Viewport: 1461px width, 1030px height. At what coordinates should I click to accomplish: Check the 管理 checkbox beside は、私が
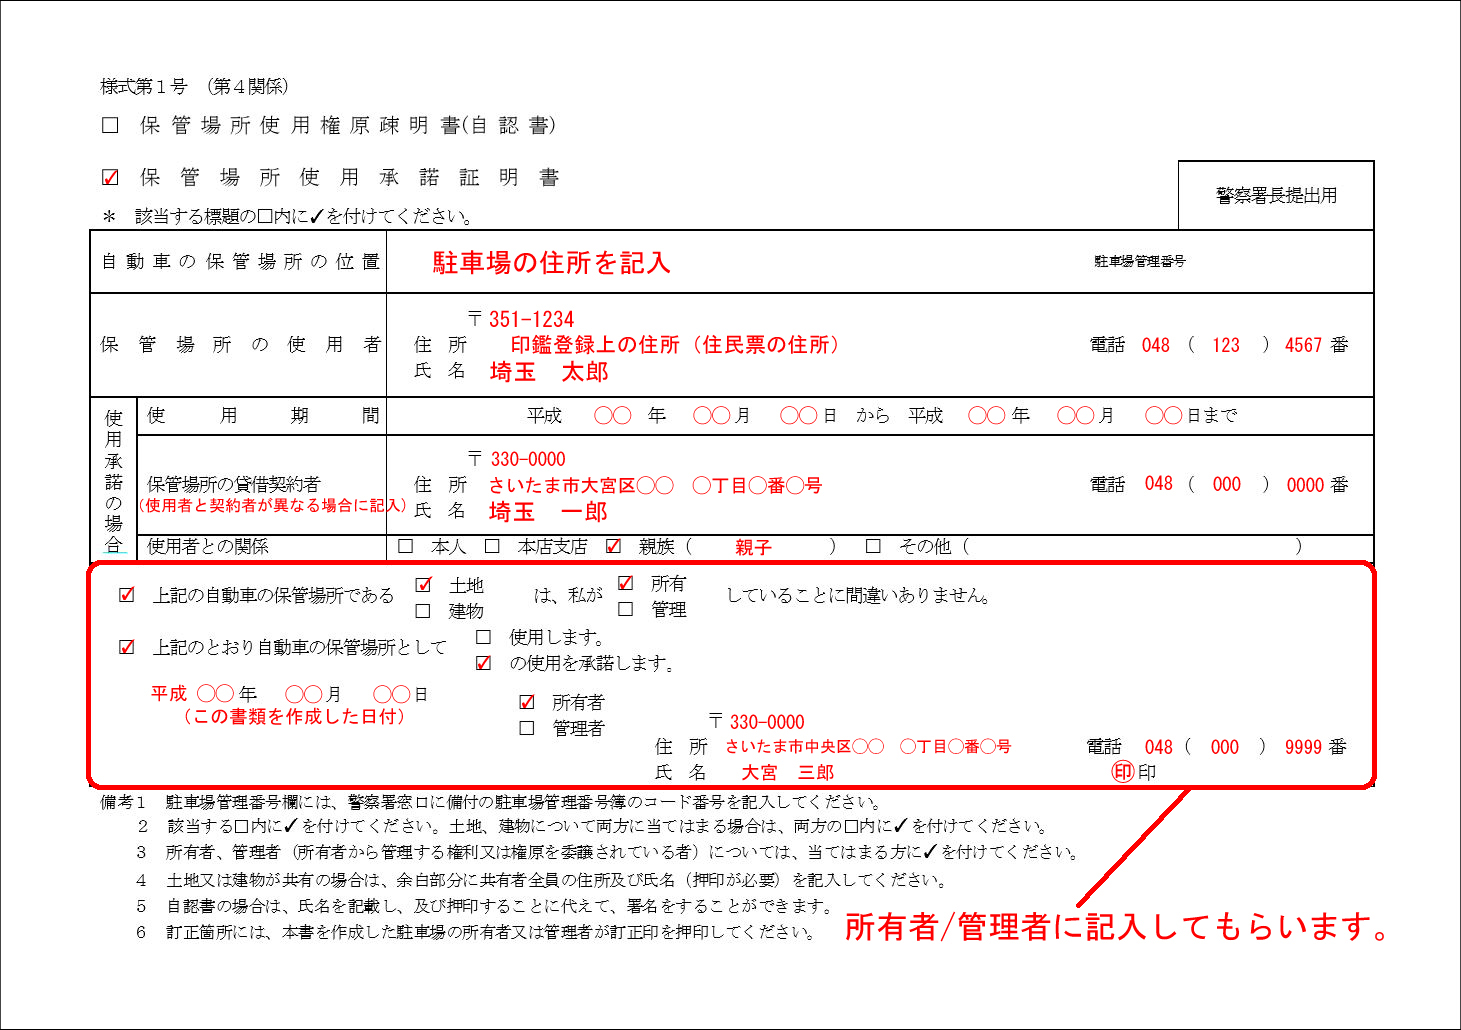[626, 609]
